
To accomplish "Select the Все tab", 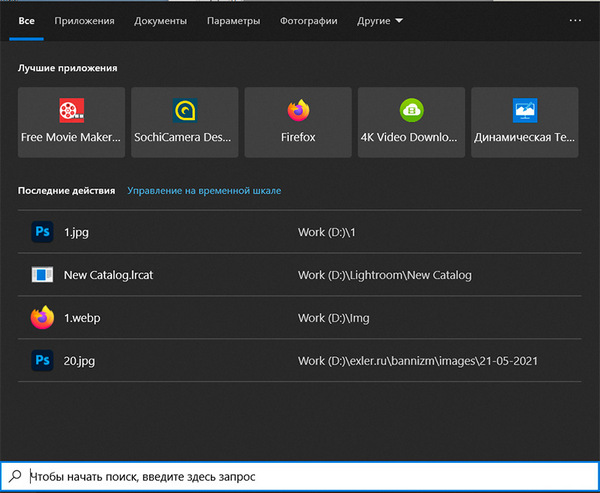I will (x=26, y=20).
